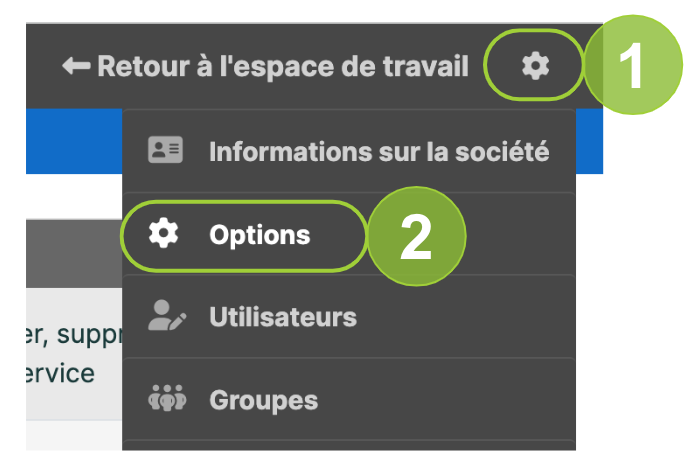The height and width of the screenshot is (464, 696).
Task: Click the left arrow back icon
Action: [76, 66]
